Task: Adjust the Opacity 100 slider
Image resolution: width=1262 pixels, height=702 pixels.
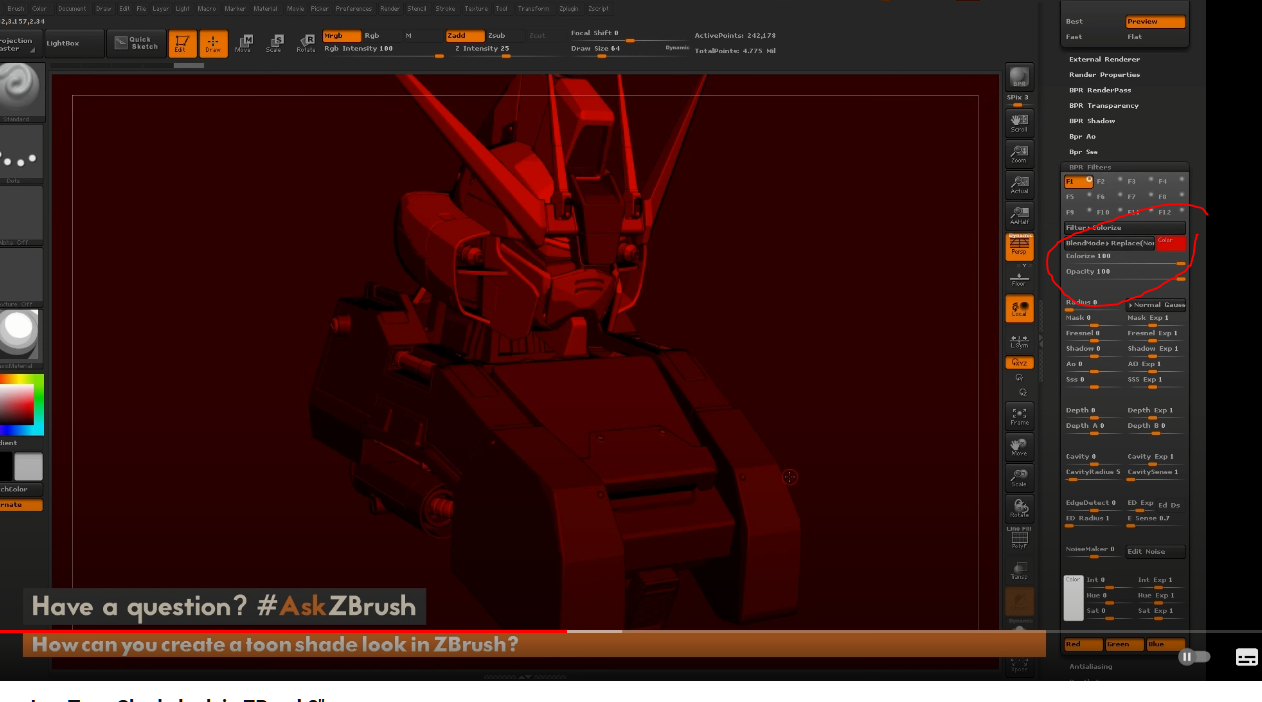Action: (x=1125, y=273)
